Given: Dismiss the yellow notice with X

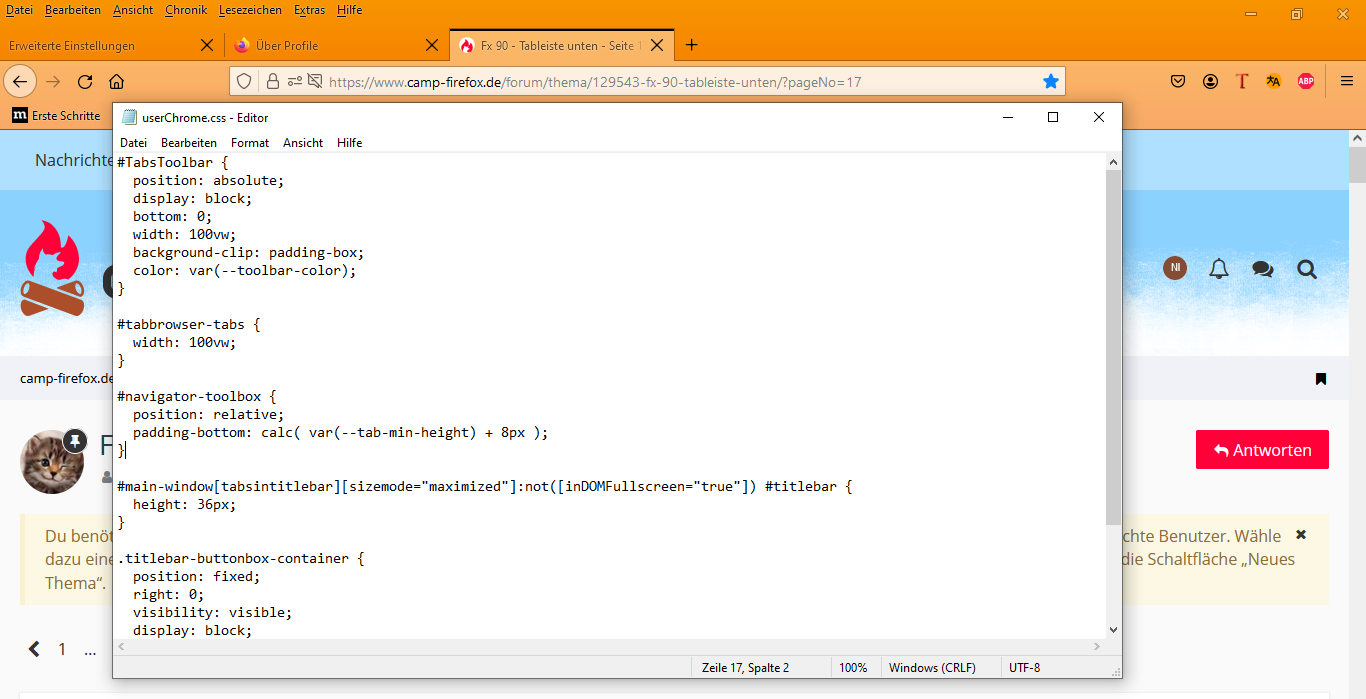Looking at the screenshot, I should 1301,535.
